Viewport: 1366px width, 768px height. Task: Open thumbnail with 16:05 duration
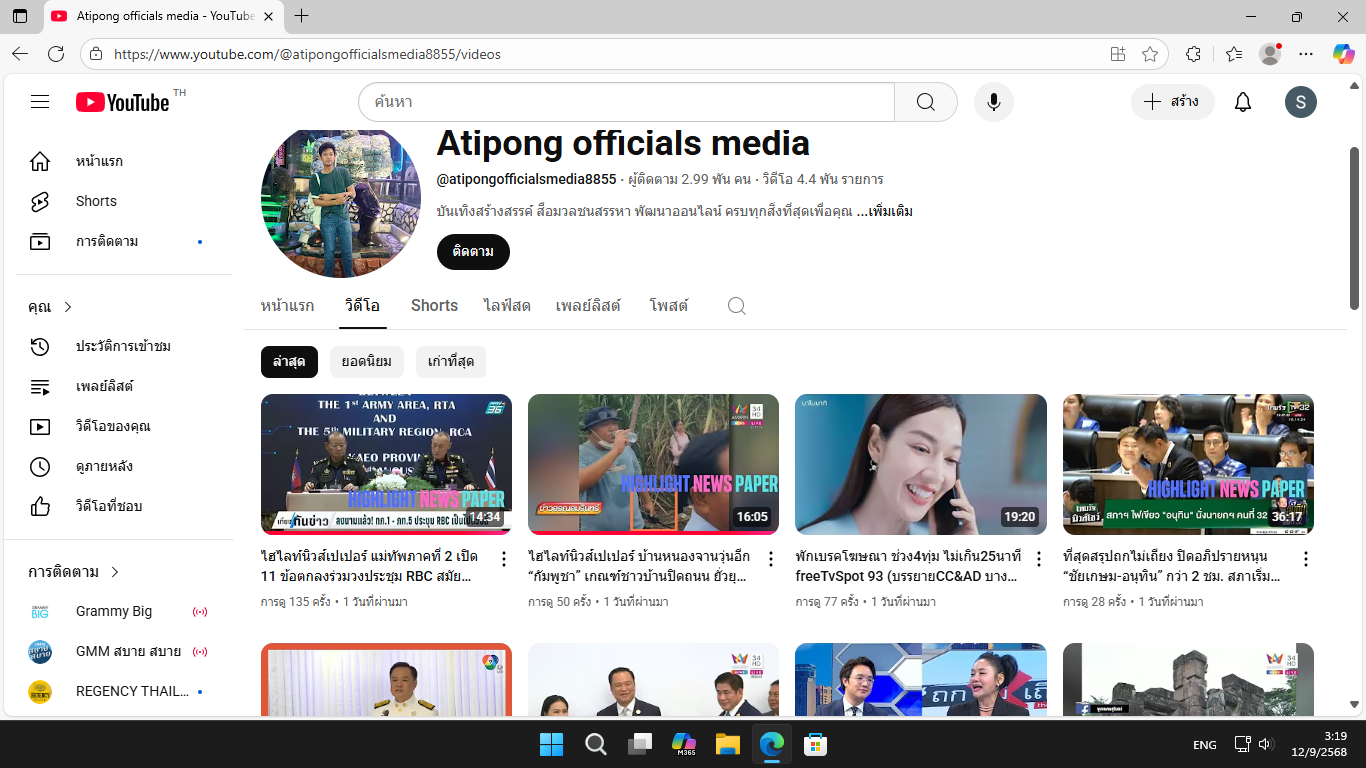tap(653, 464)
